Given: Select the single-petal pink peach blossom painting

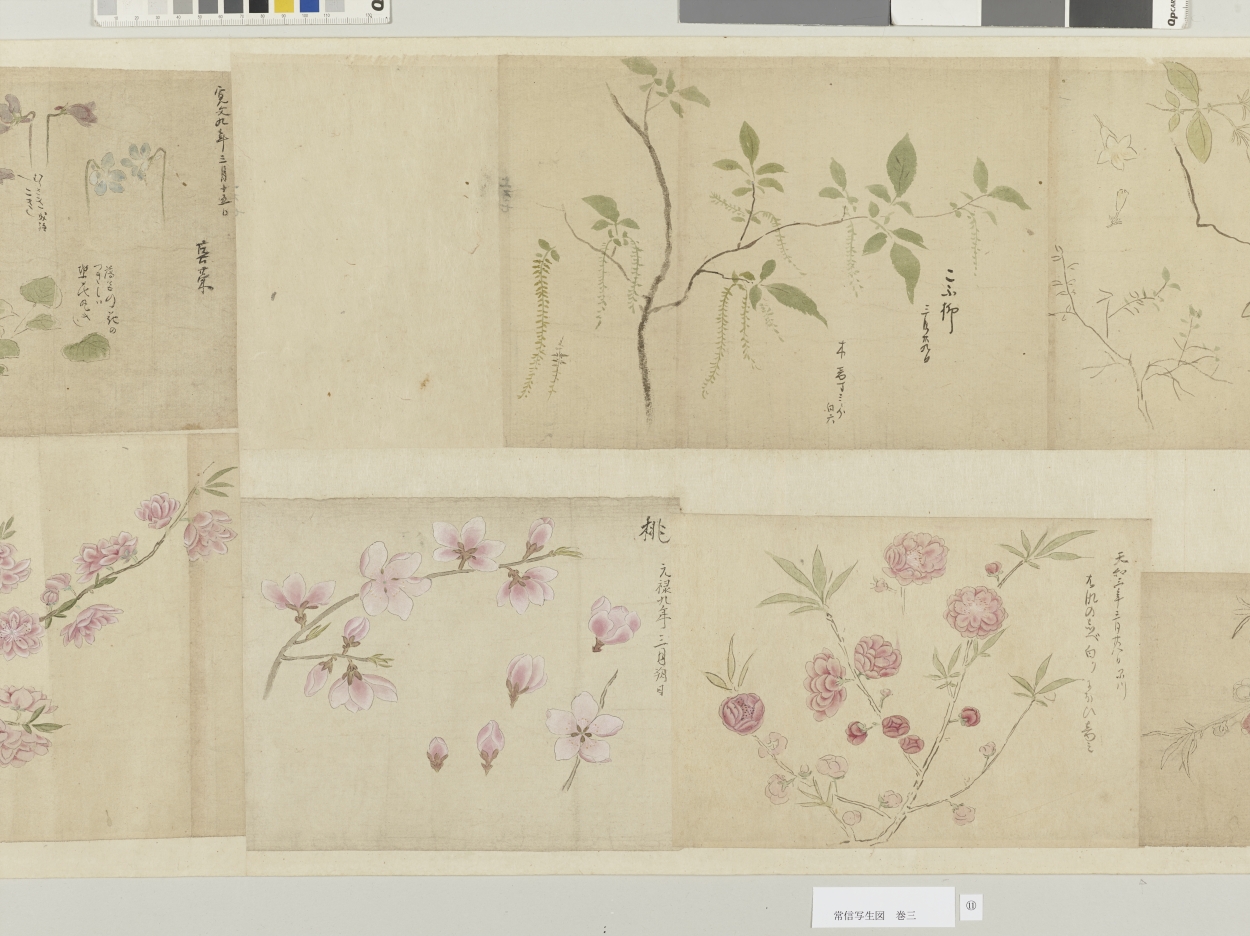Looking at the screenshot, I should point(461,673).
